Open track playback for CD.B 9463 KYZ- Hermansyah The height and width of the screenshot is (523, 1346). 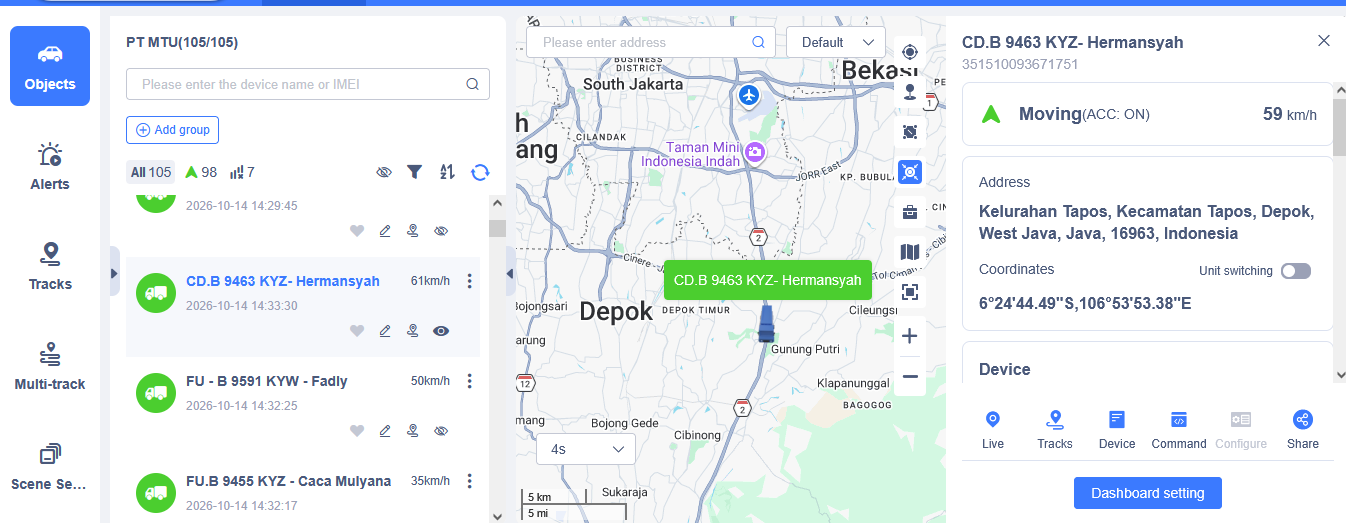(412, 331)
